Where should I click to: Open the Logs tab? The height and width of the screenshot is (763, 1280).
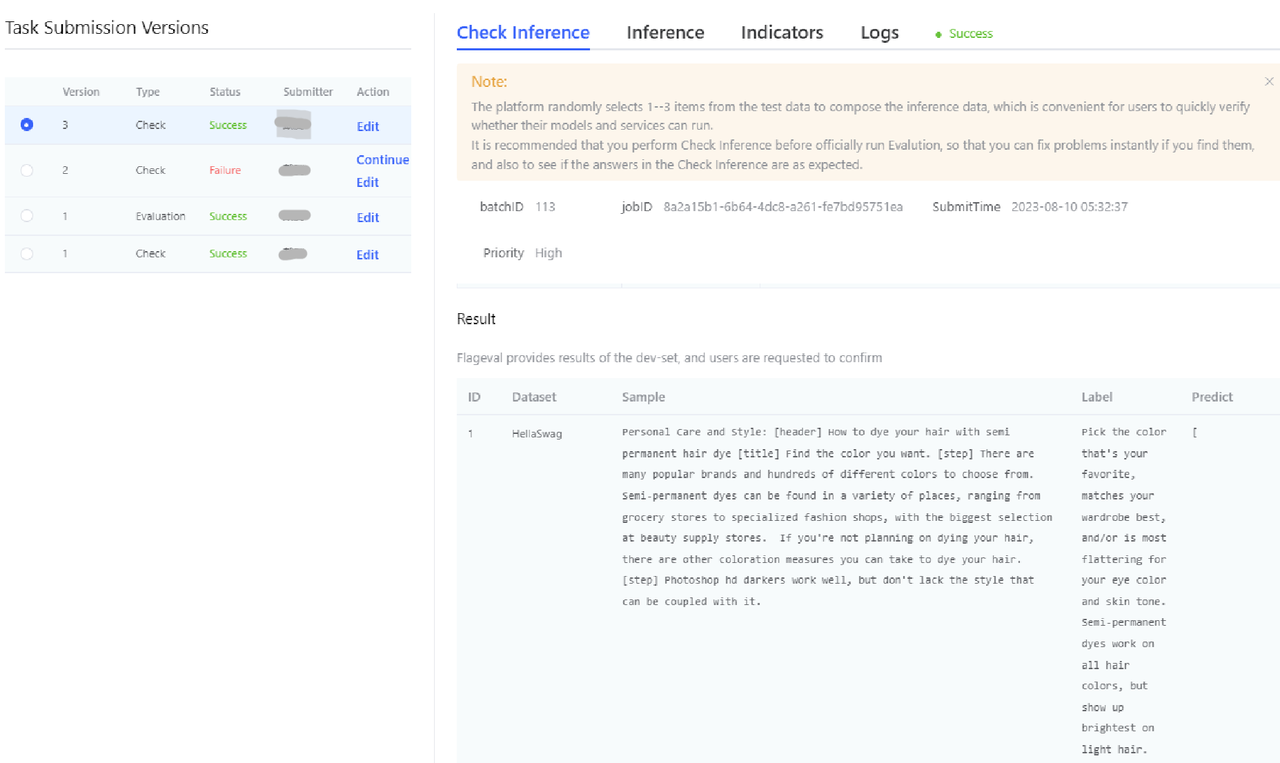point(879,33)
